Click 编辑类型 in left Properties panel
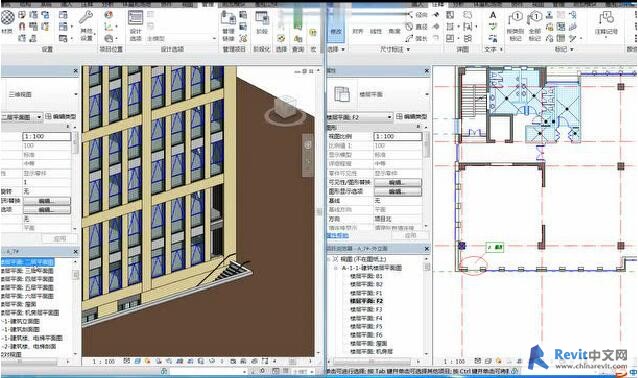 61,117
